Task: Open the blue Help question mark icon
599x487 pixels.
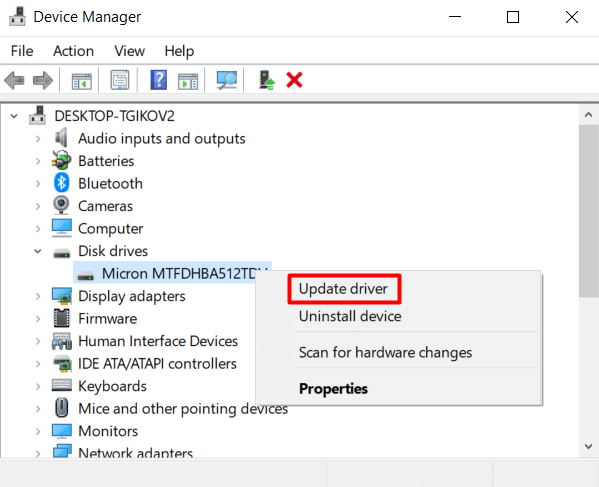Action: [x=159, y=80]
